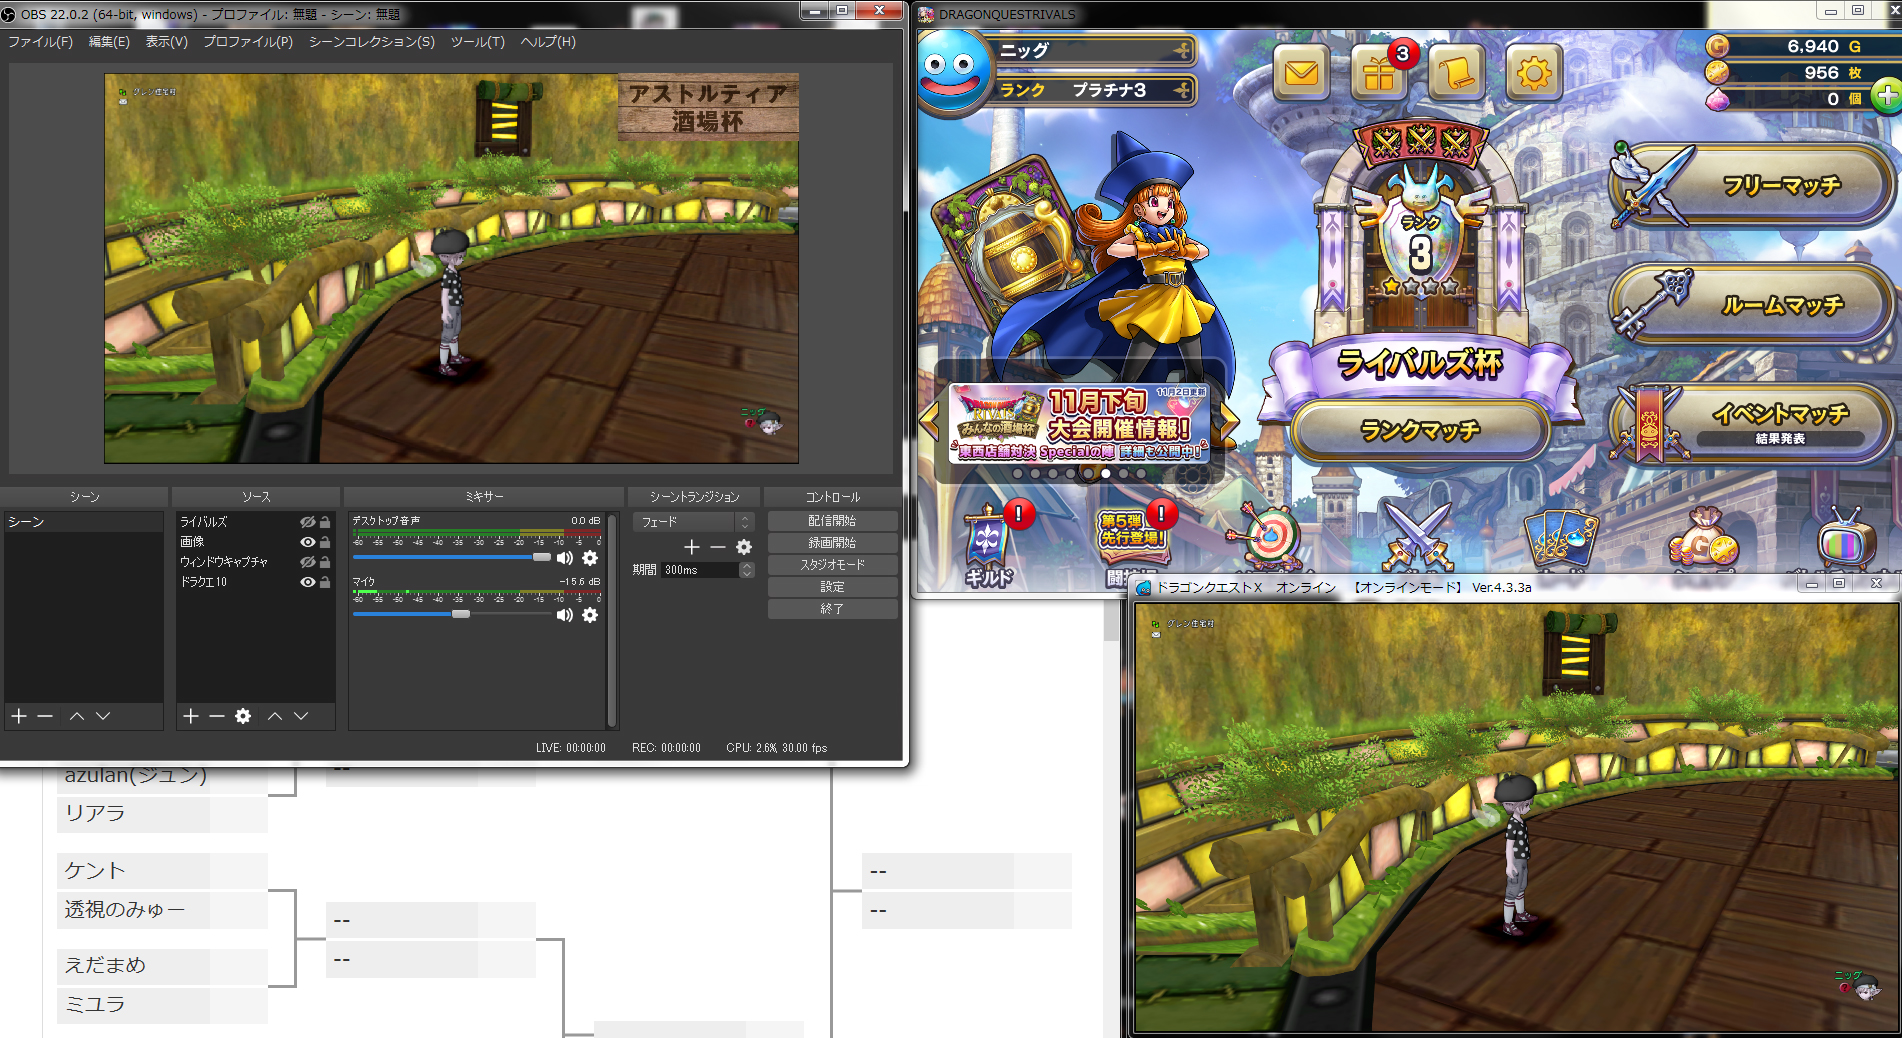The width and height of the screenshot is (1902, 1038).
Task: Mute the デスクトップ音声 speaker
Action: tap(565, 558)
